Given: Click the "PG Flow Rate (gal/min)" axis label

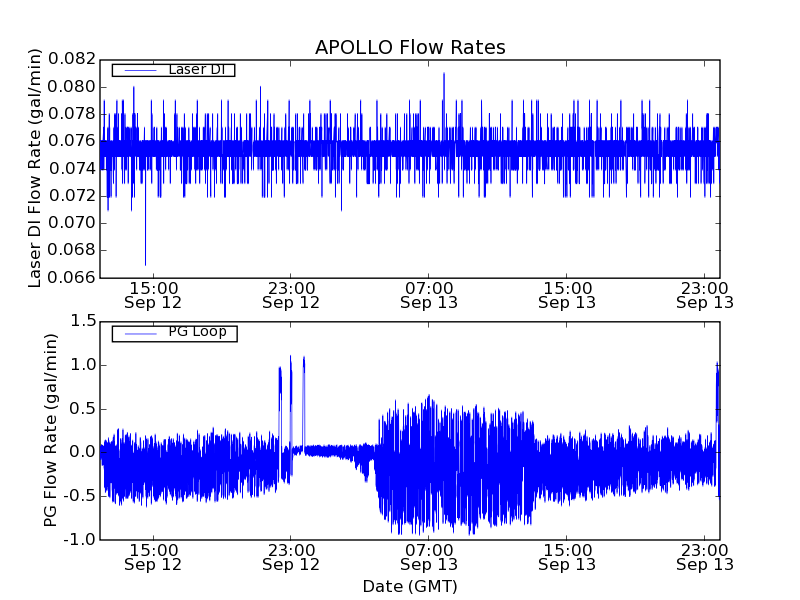Looking at the screenshot, I should tap(51, 431).
